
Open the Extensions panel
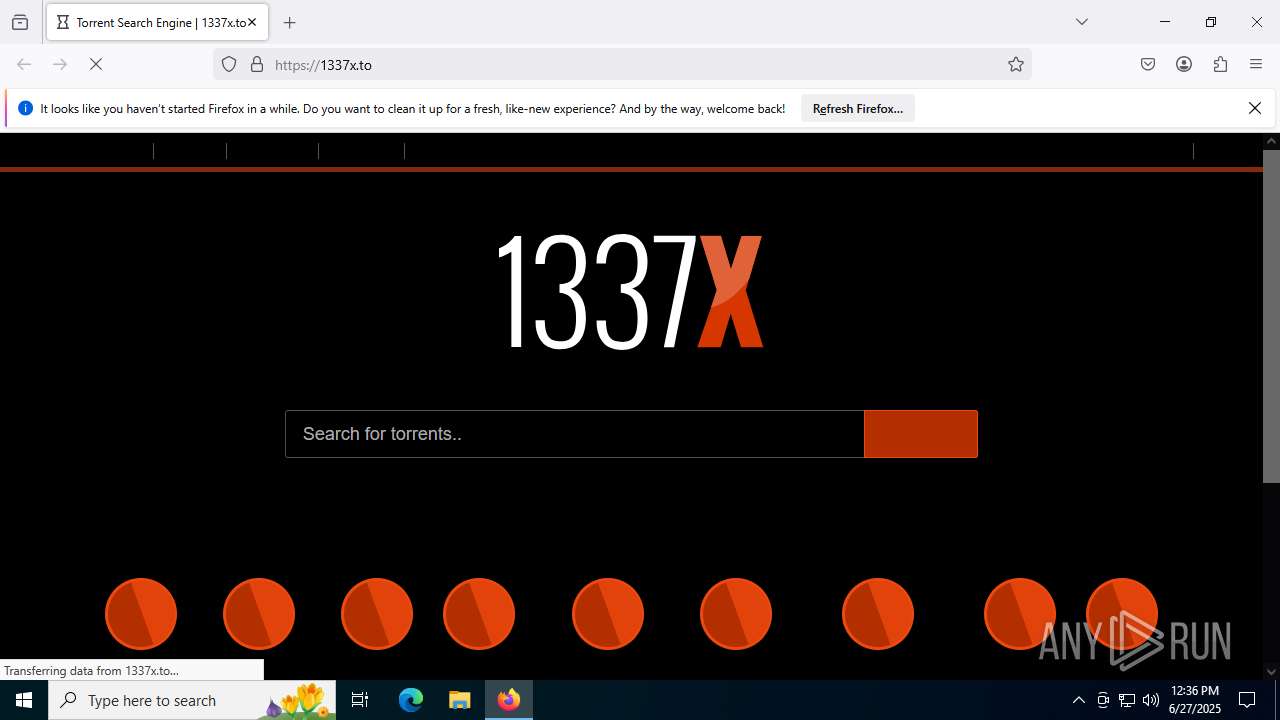coord(1220,64)
